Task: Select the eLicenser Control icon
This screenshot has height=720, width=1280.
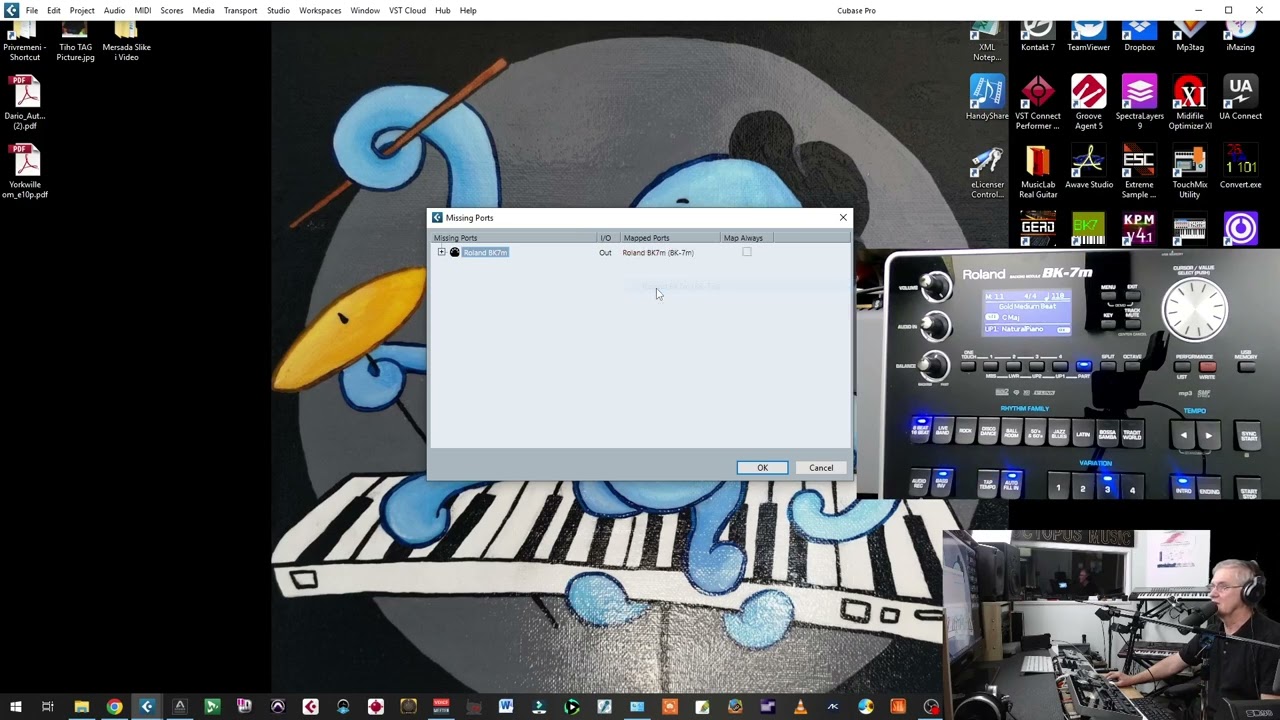Action: tap(987, 172)
